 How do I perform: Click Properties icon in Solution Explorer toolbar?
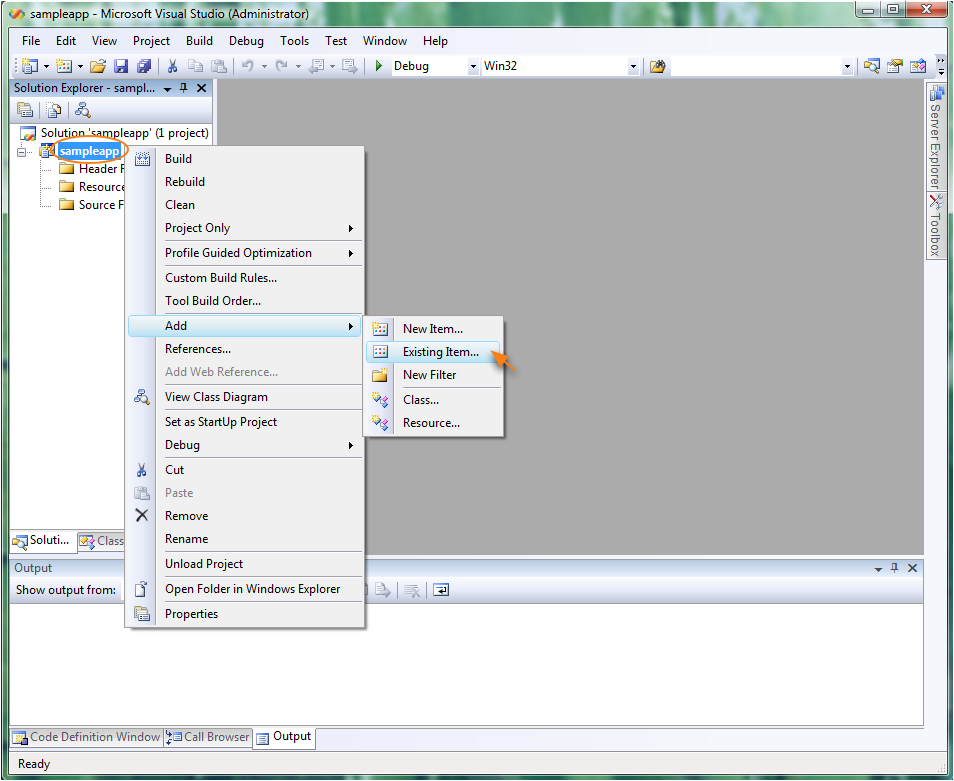(x=25, y=110)
